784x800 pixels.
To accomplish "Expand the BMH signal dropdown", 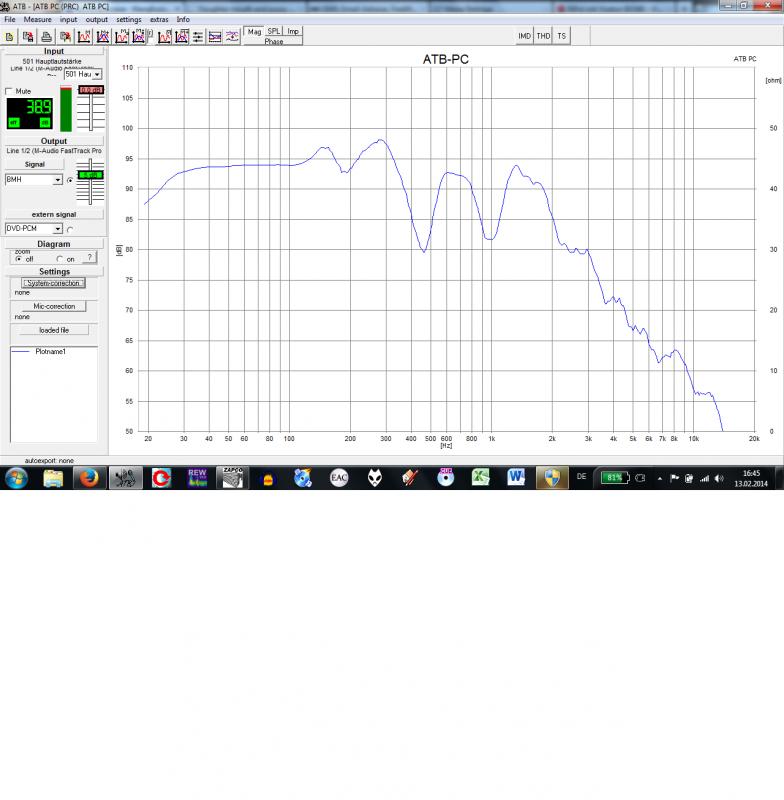I will coord(58,180).
